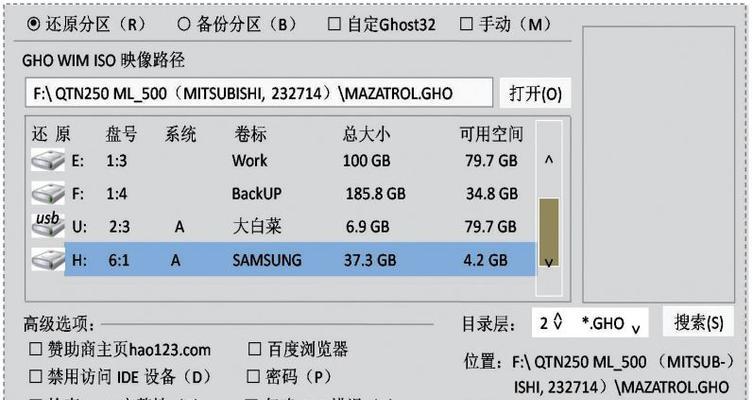This screenshot has width=753, height=400.
Task: Click the E: drive disk icon
Action: pos(46,161)
